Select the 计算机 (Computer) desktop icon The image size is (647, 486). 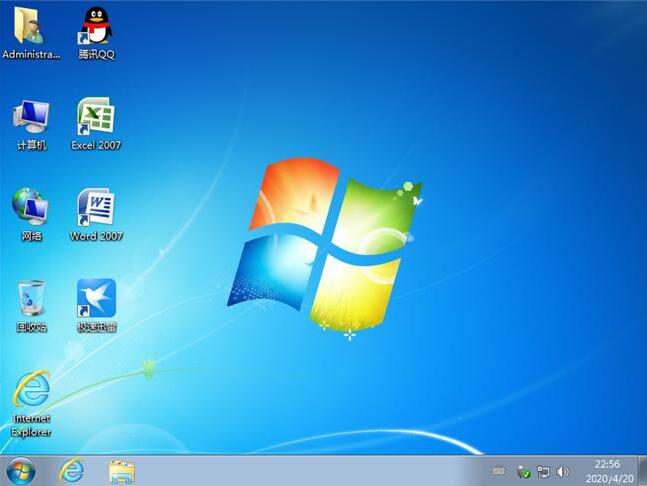(x=31, y=116)
